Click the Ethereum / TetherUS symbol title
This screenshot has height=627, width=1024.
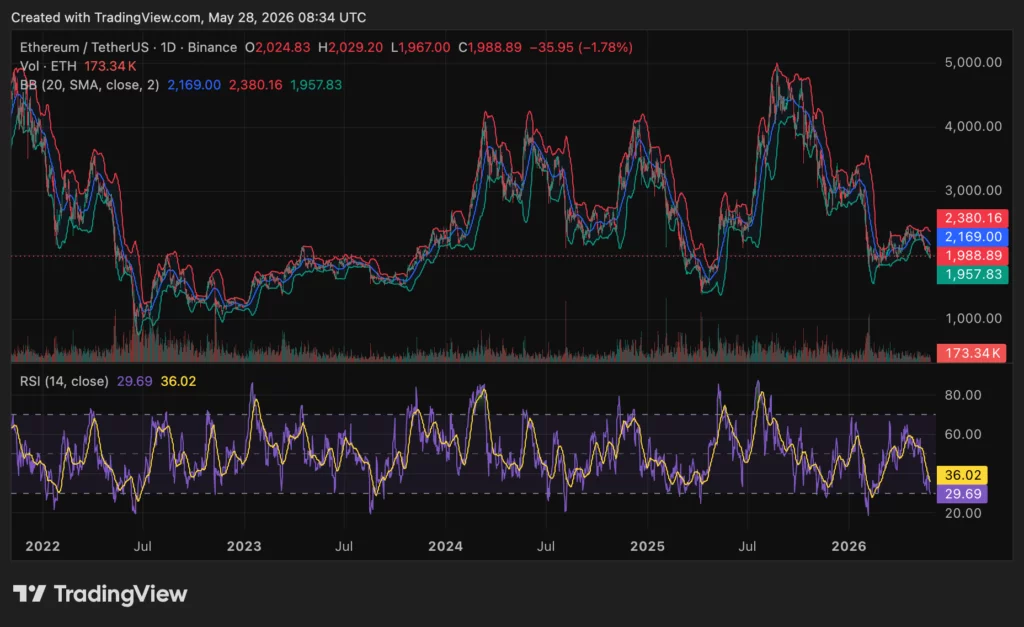click(x=85, y=48)
